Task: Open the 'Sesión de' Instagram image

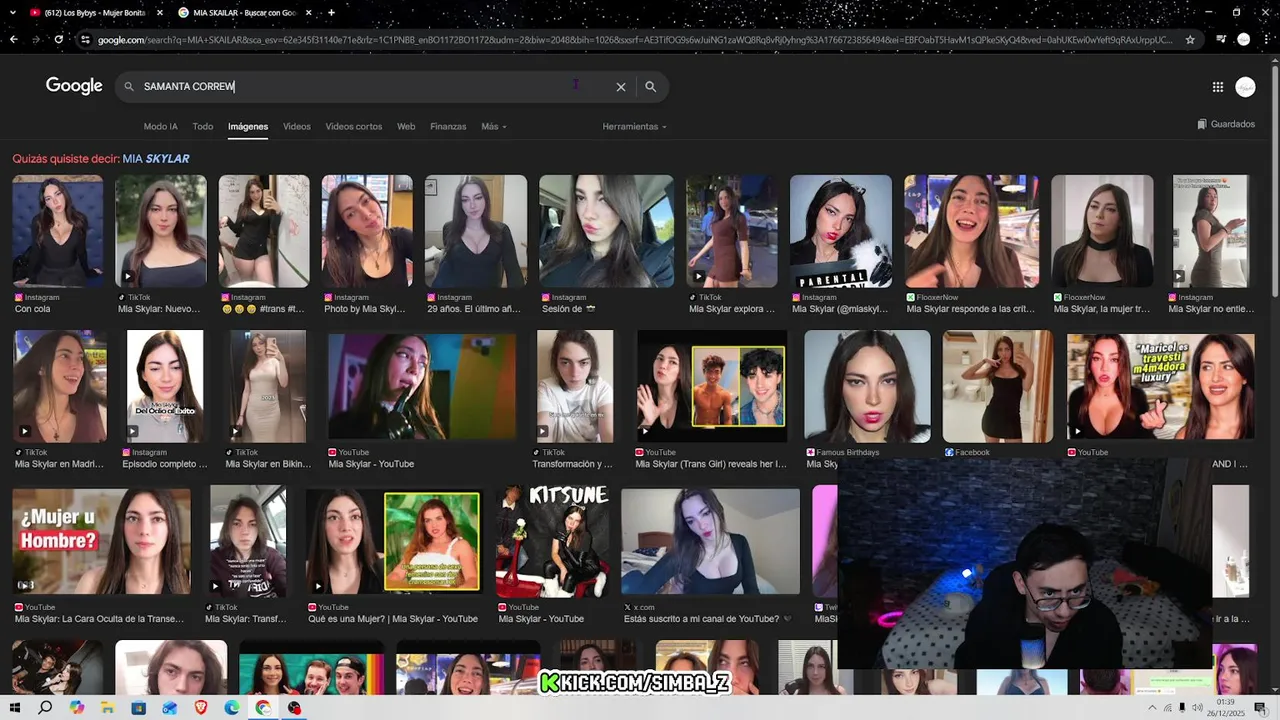Action: tap(606, 231)
